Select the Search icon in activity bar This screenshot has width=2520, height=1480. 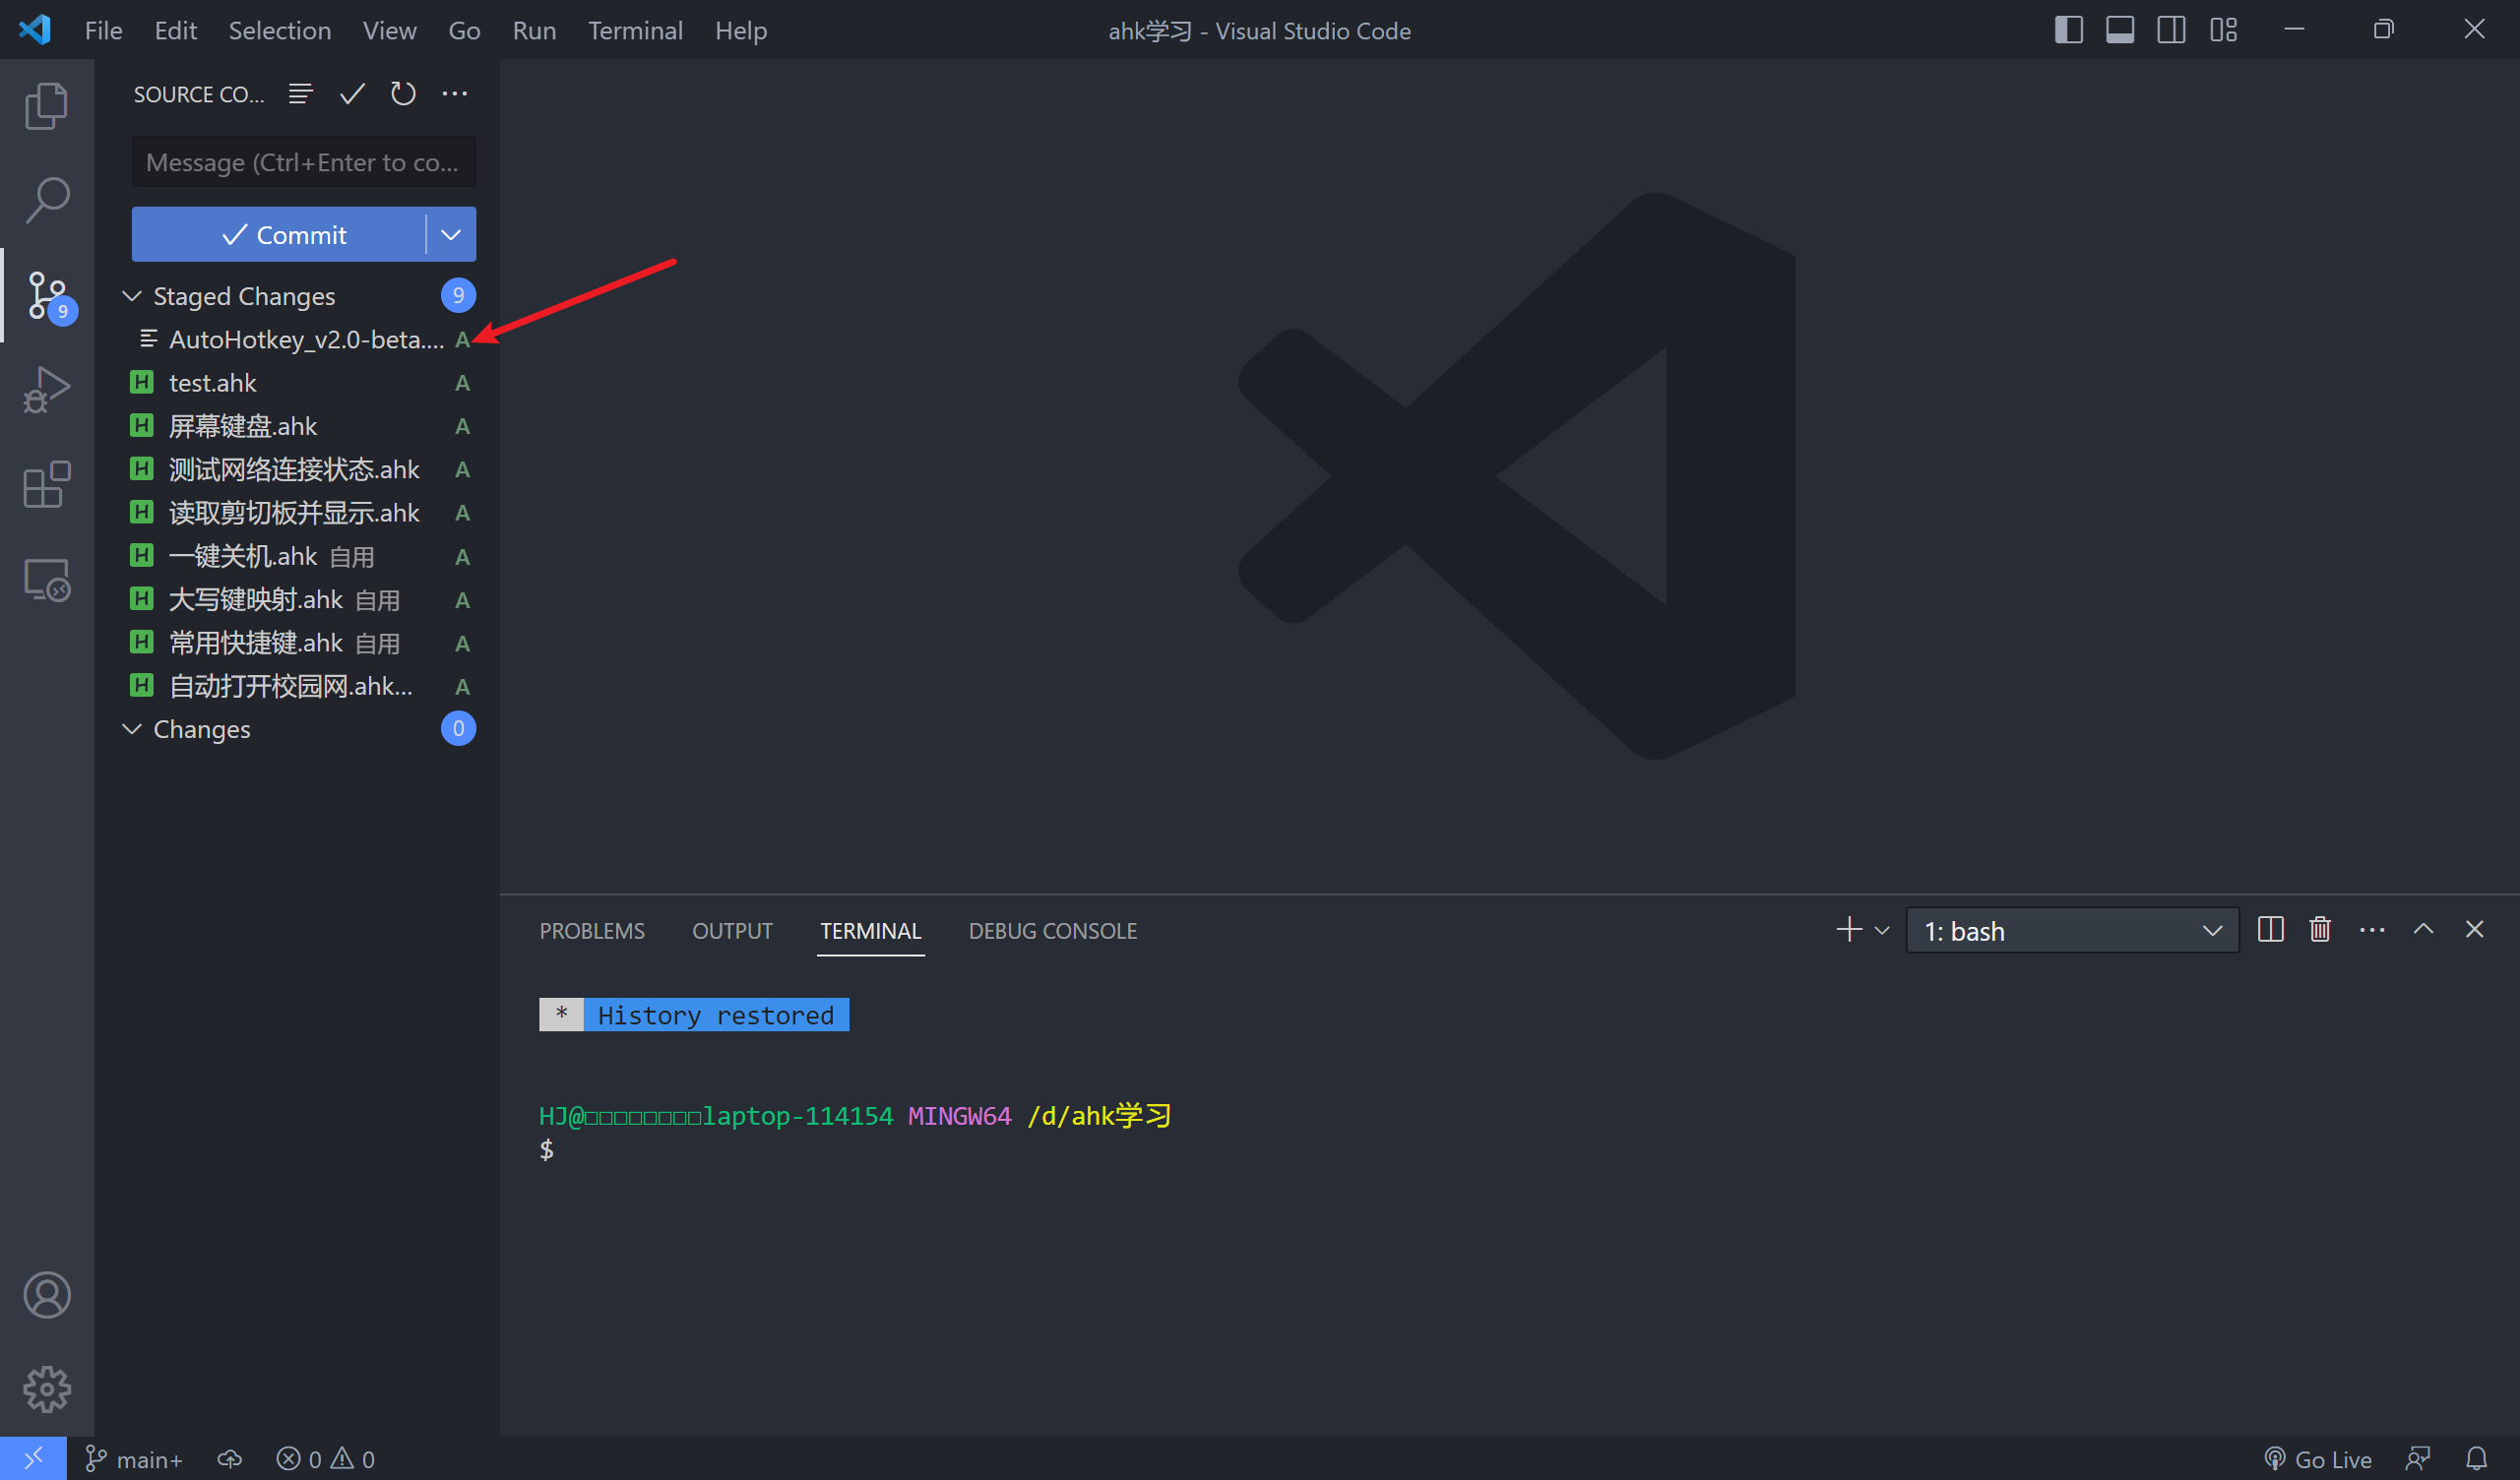(46, 198)
